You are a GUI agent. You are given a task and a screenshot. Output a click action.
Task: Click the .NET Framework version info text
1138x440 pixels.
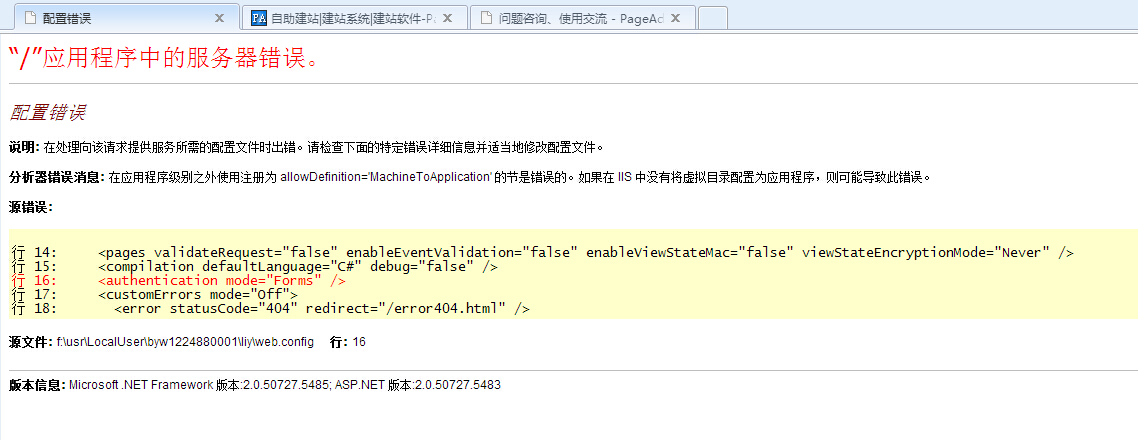click(284, 385)
